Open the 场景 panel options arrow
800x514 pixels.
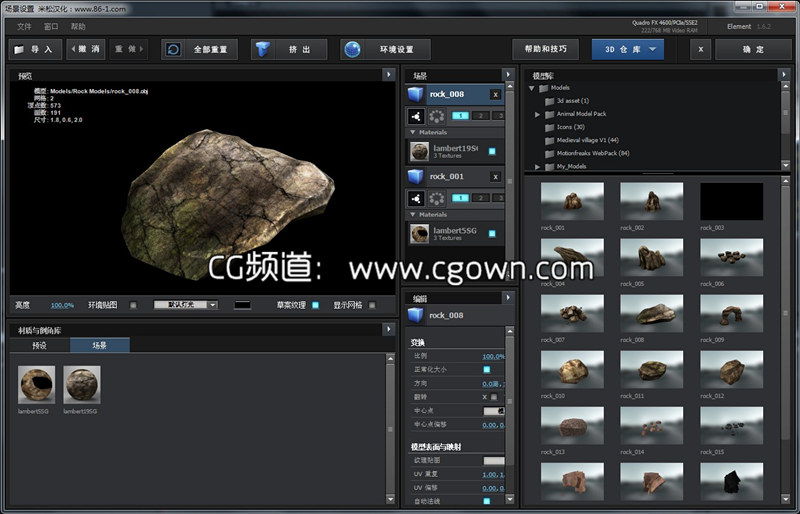(x=508, y=75)
